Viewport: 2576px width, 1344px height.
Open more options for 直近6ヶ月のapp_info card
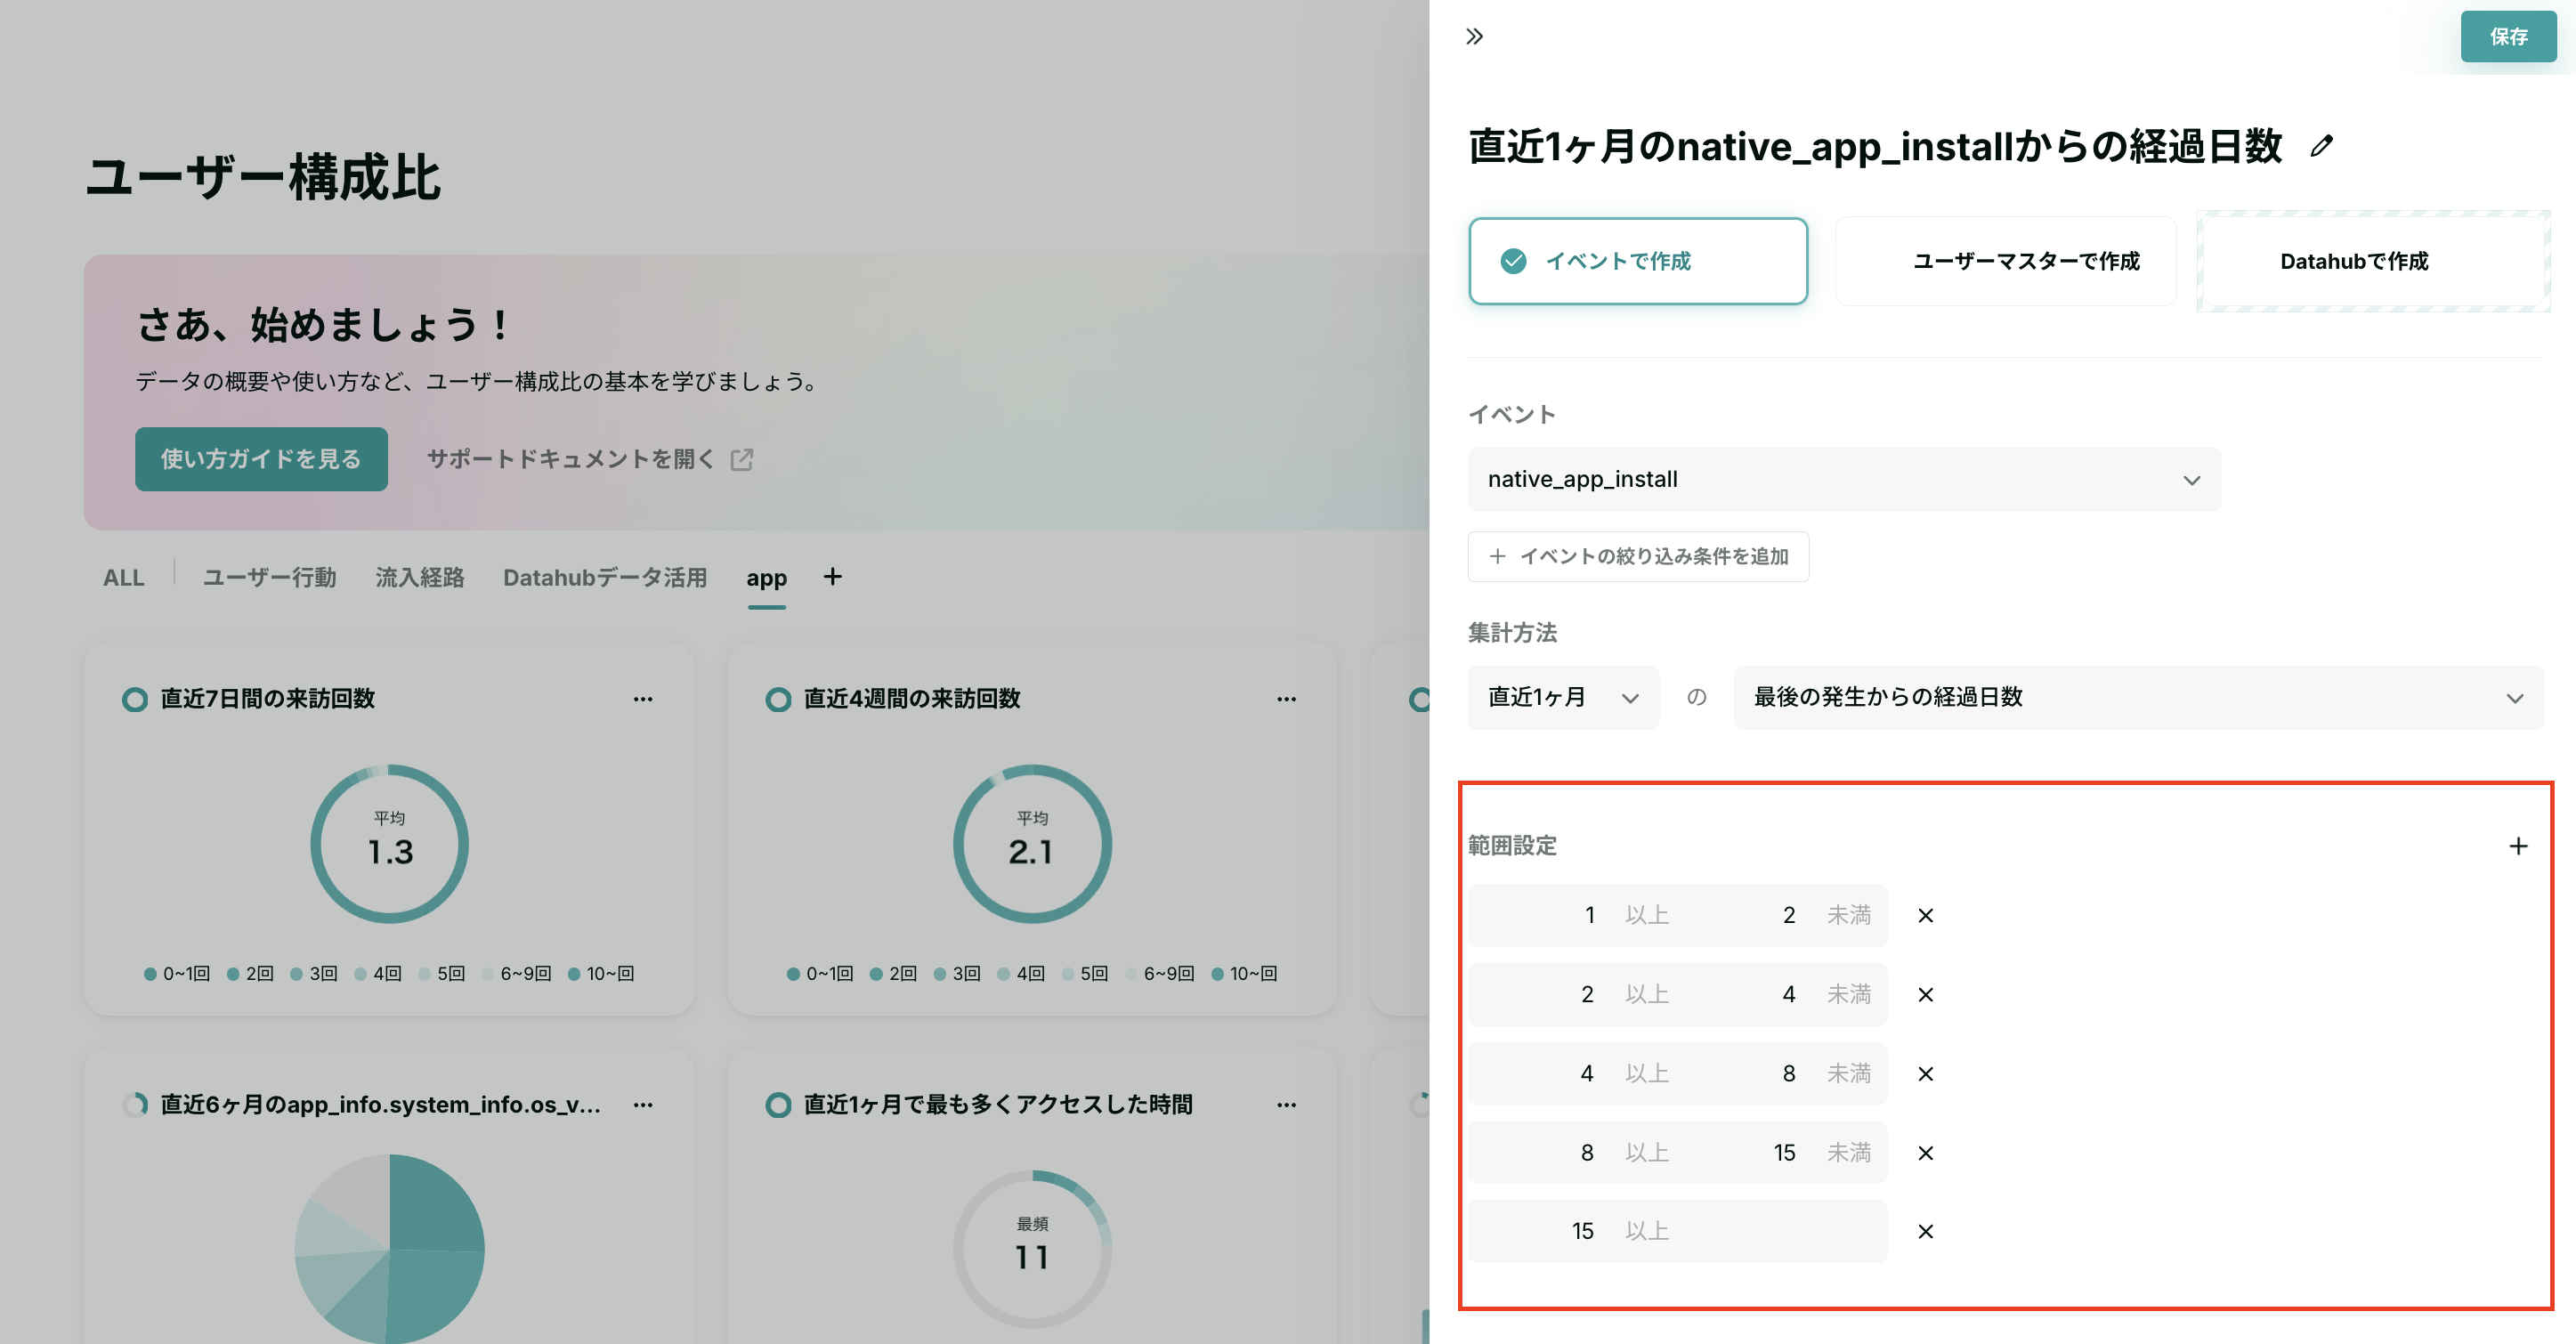pyautogui.click(x=643, y=1105)
